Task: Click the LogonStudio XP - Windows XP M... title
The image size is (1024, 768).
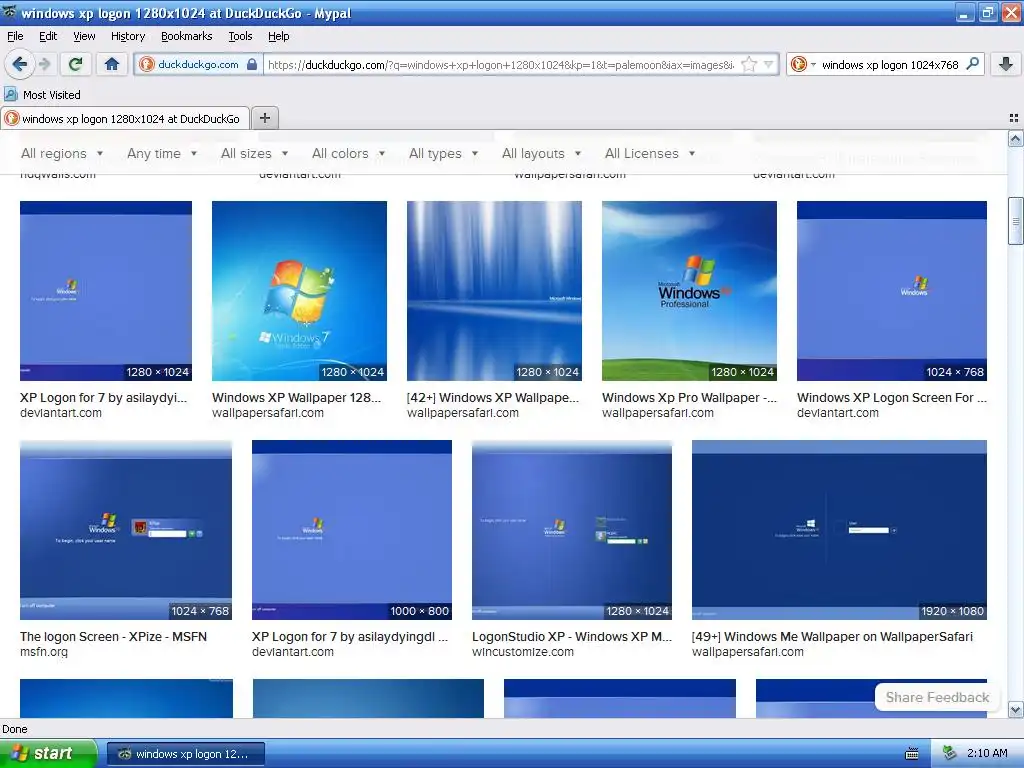Action: pyautogui.click(x=571, y=636)
